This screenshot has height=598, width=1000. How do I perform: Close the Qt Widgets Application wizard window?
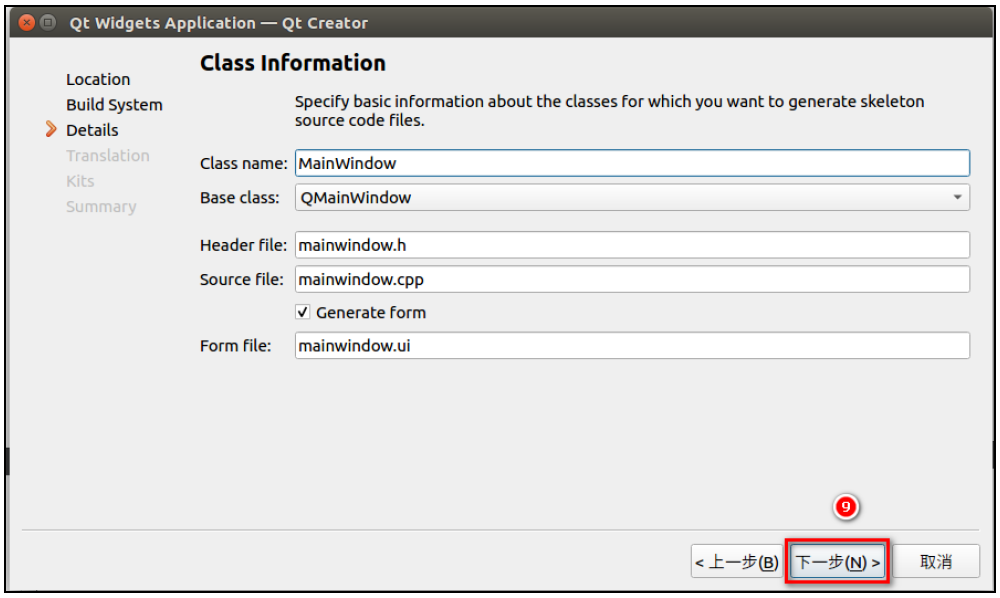point(27,22)
